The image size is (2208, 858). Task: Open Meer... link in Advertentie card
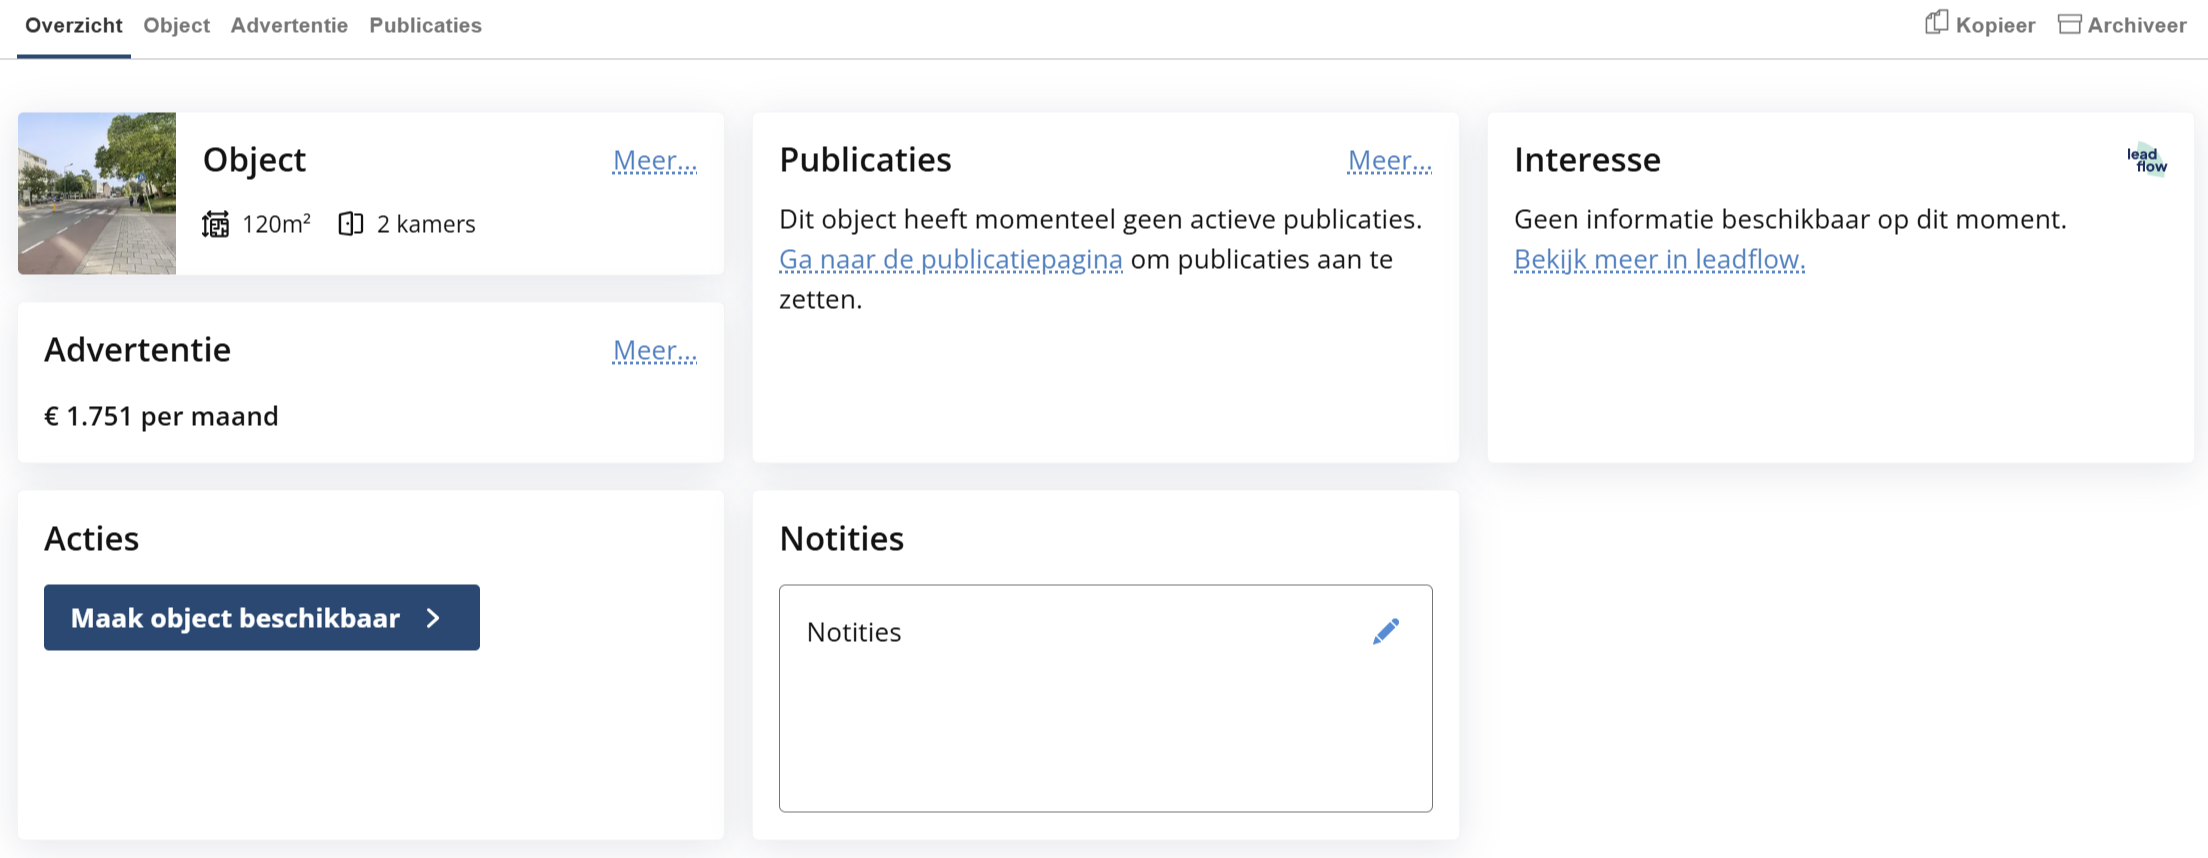(x=654, y=350)
